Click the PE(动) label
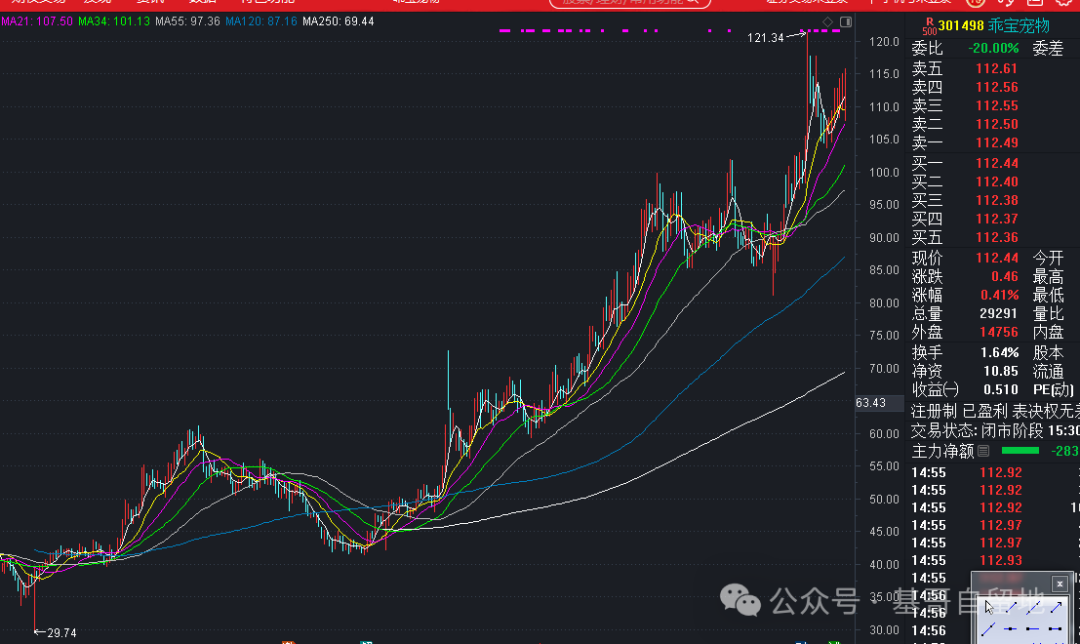 pos(1052,390)
